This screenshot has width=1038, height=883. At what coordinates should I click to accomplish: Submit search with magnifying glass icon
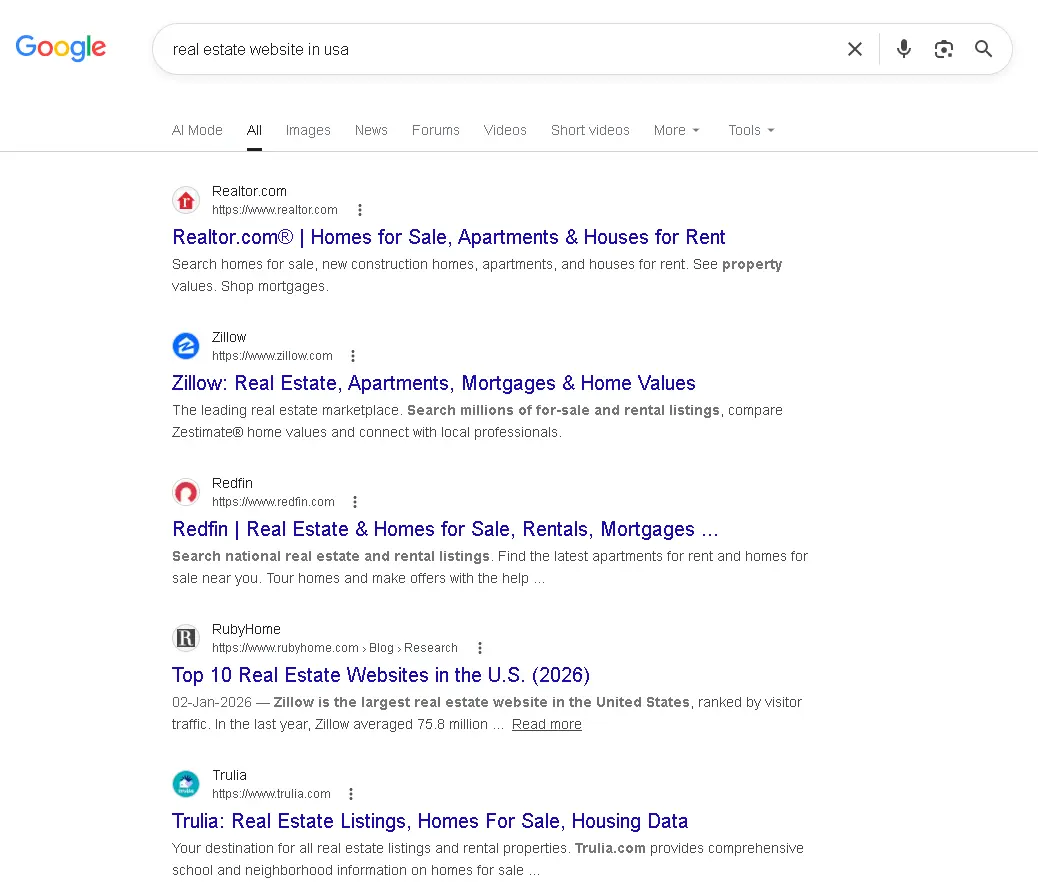pos(983,49)
